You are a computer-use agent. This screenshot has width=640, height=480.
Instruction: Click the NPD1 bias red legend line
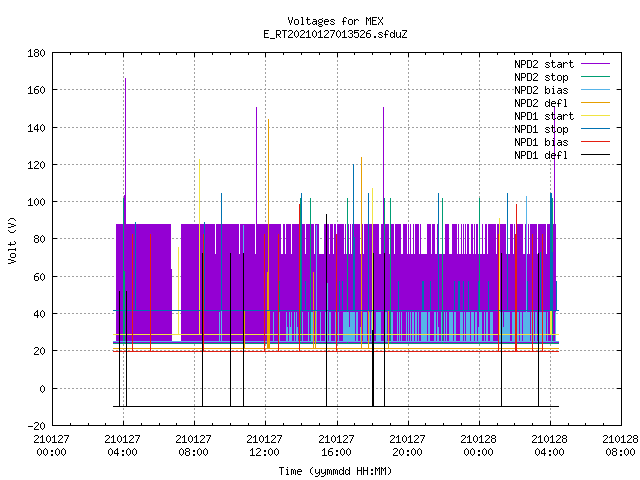tap(595, 142)
